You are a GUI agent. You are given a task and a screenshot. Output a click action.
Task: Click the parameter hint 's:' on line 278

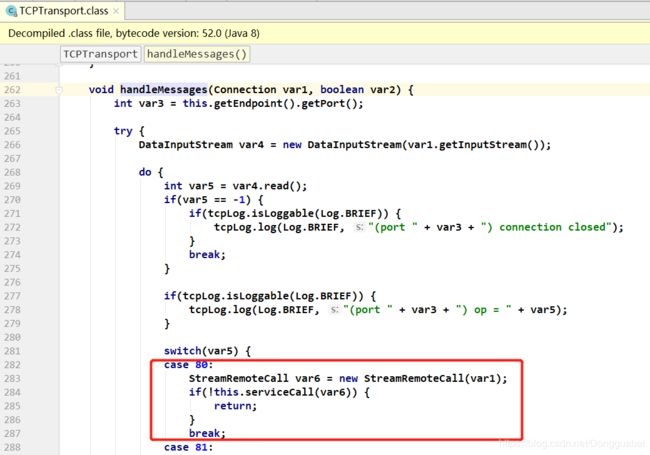335,310
